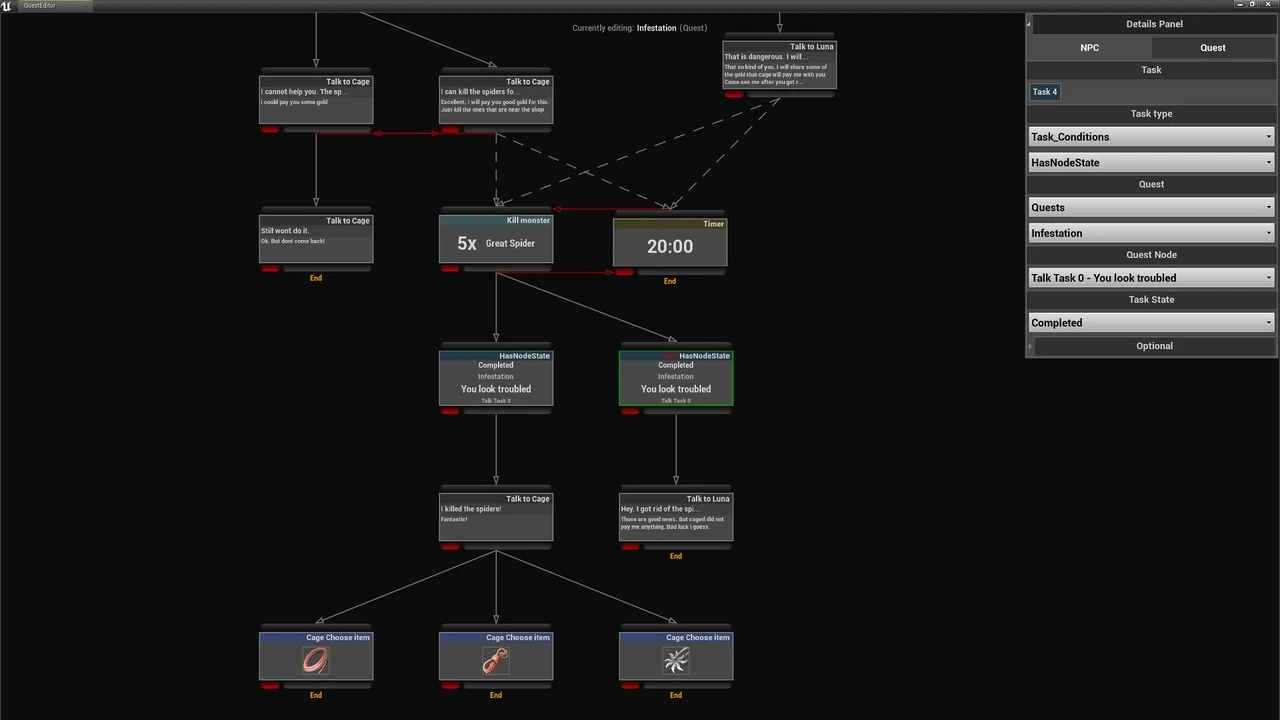Open the Task_Conditions dropdown
The width and height of the screenshot is (1280, 720).
pyautogui.click(x=1151, y=137)
